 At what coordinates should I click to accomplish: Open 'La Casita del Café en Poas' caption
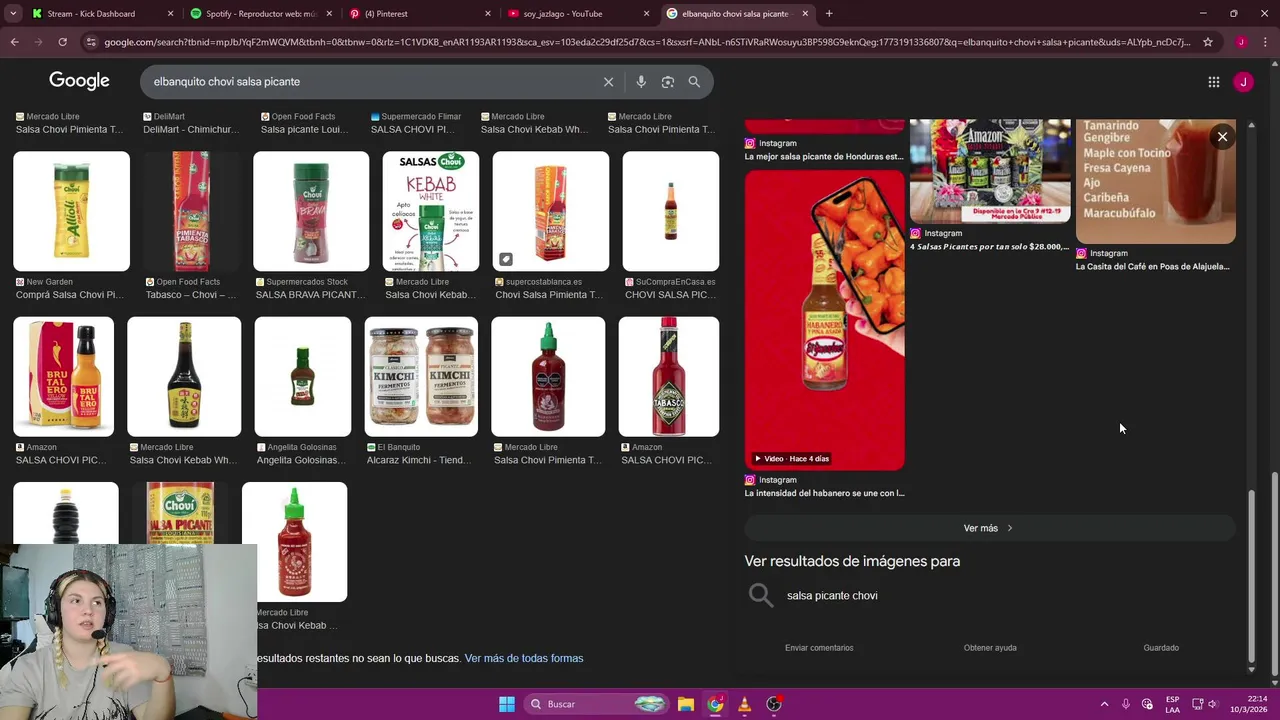pos(1152,267)
